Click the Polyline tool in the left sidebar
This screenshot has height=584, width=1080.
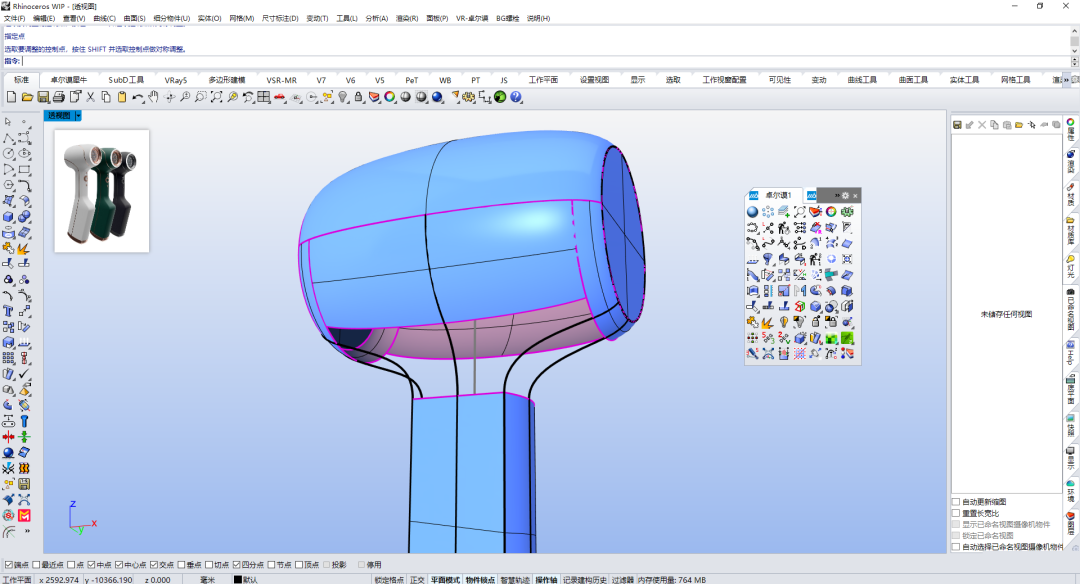(8, 138)
